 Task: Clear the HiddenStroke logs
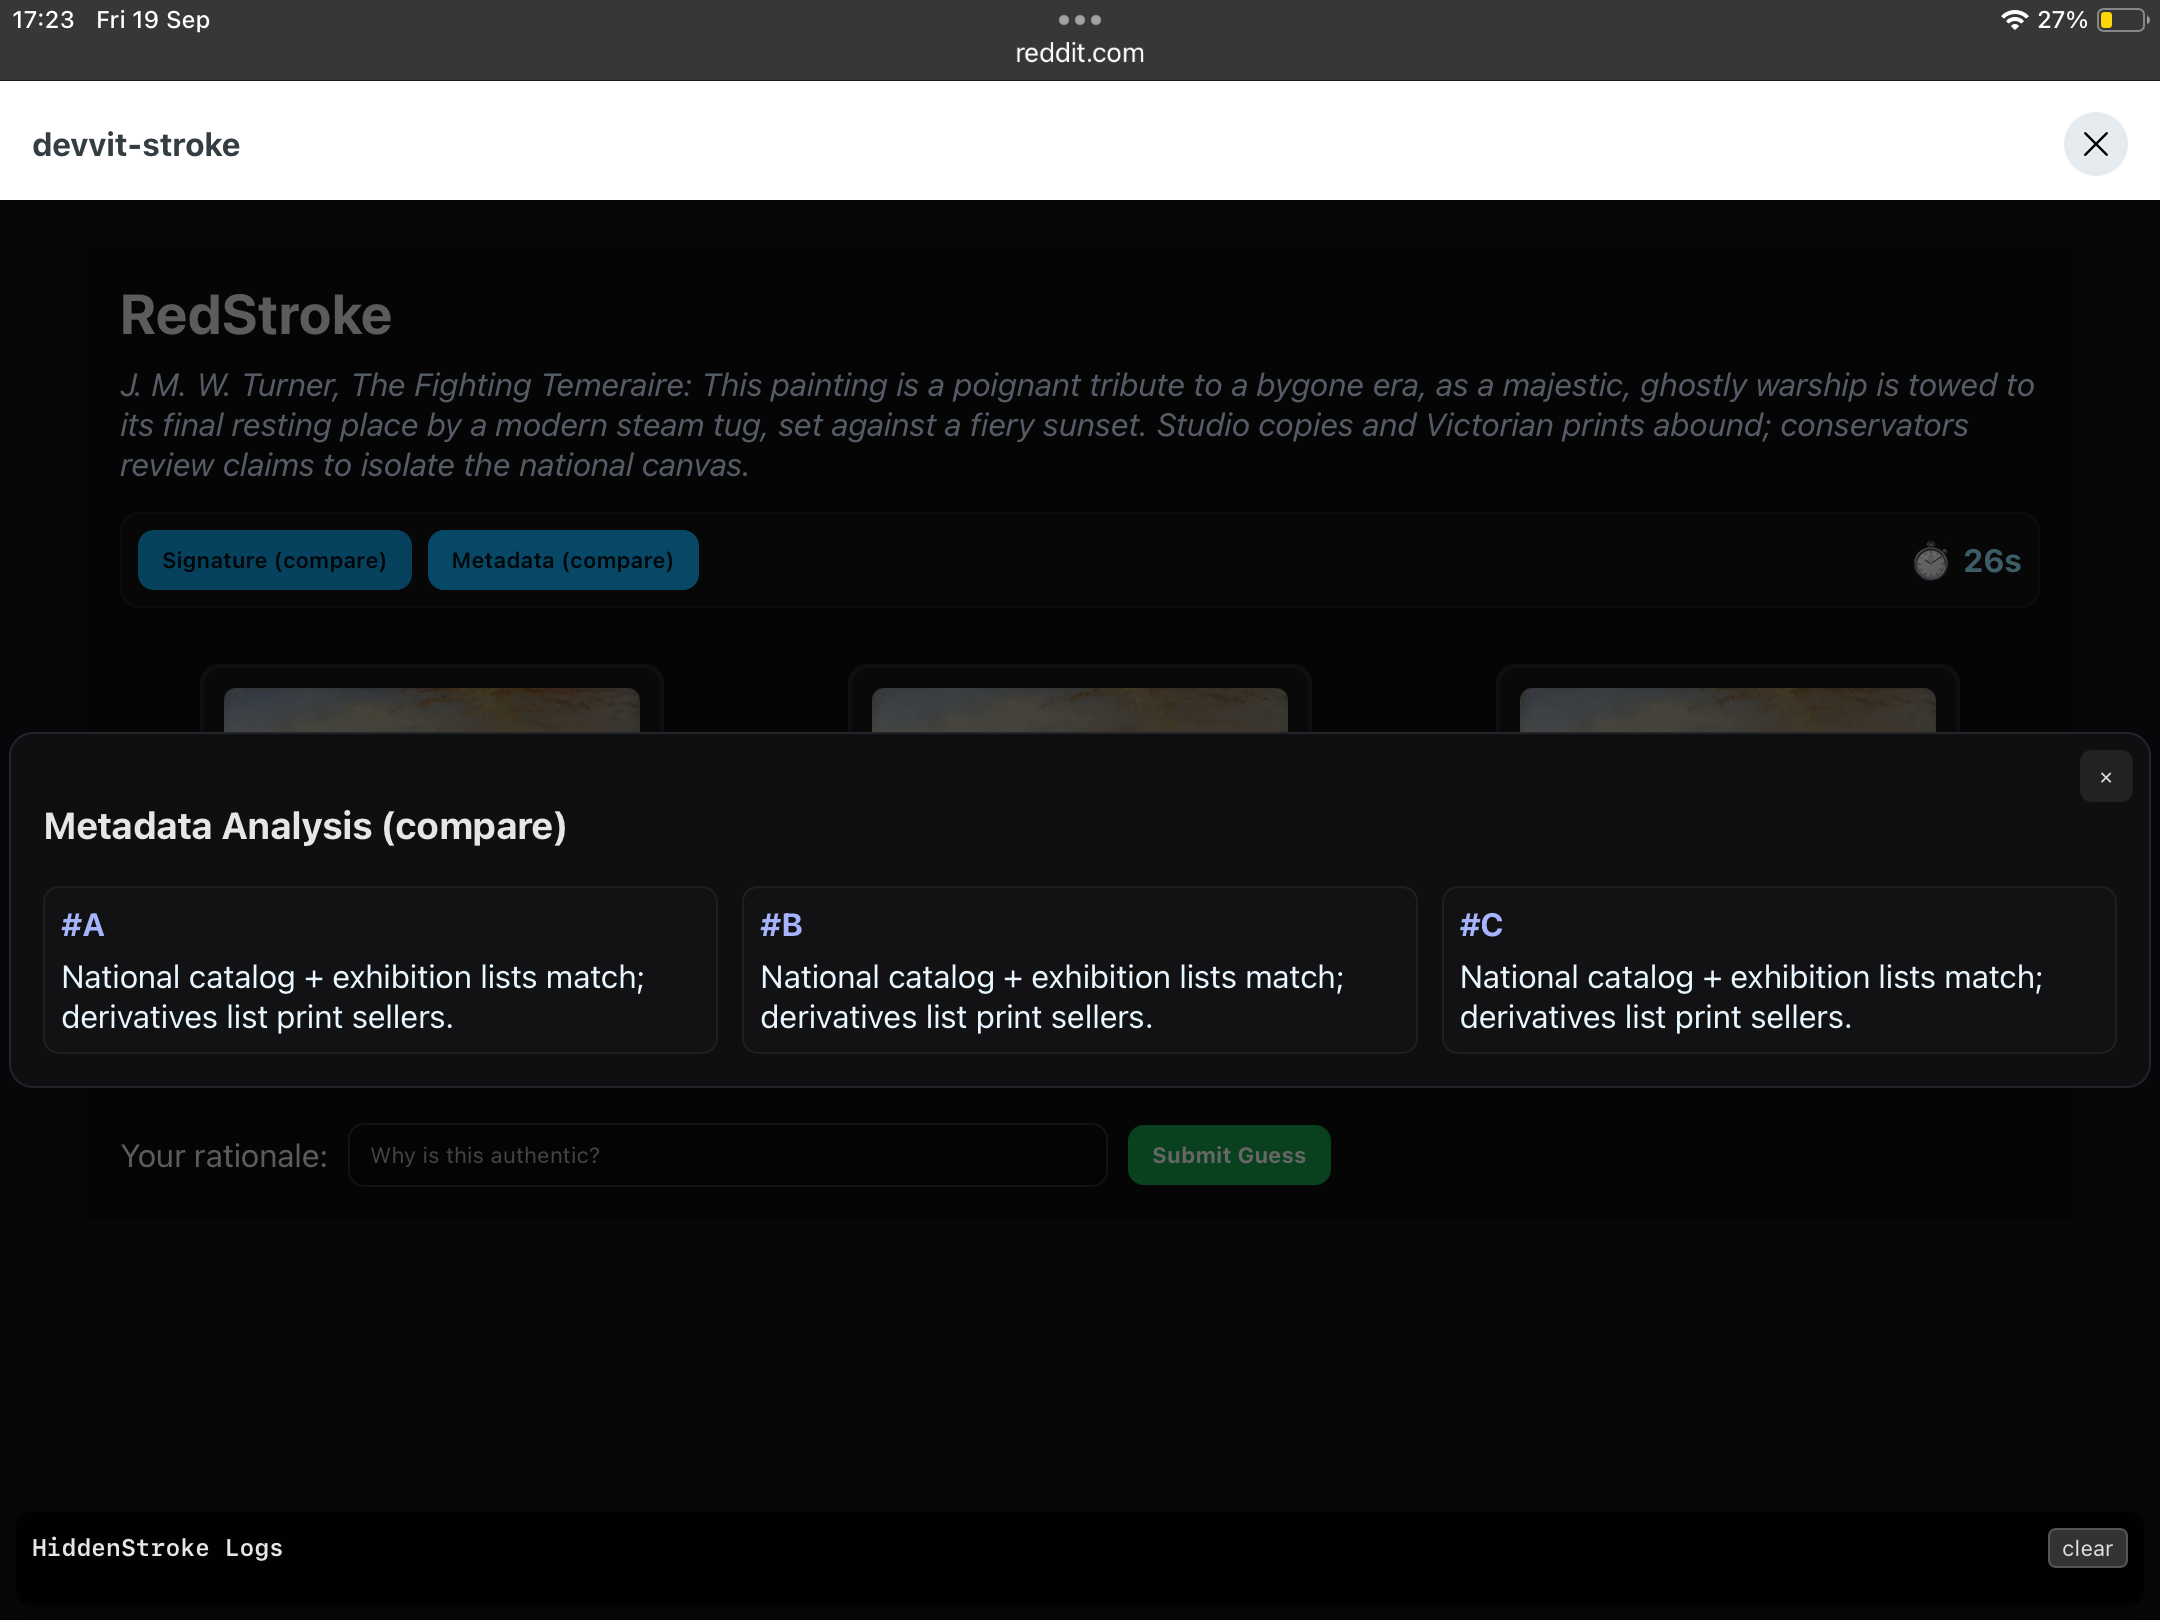(x=2086, y=1548)
